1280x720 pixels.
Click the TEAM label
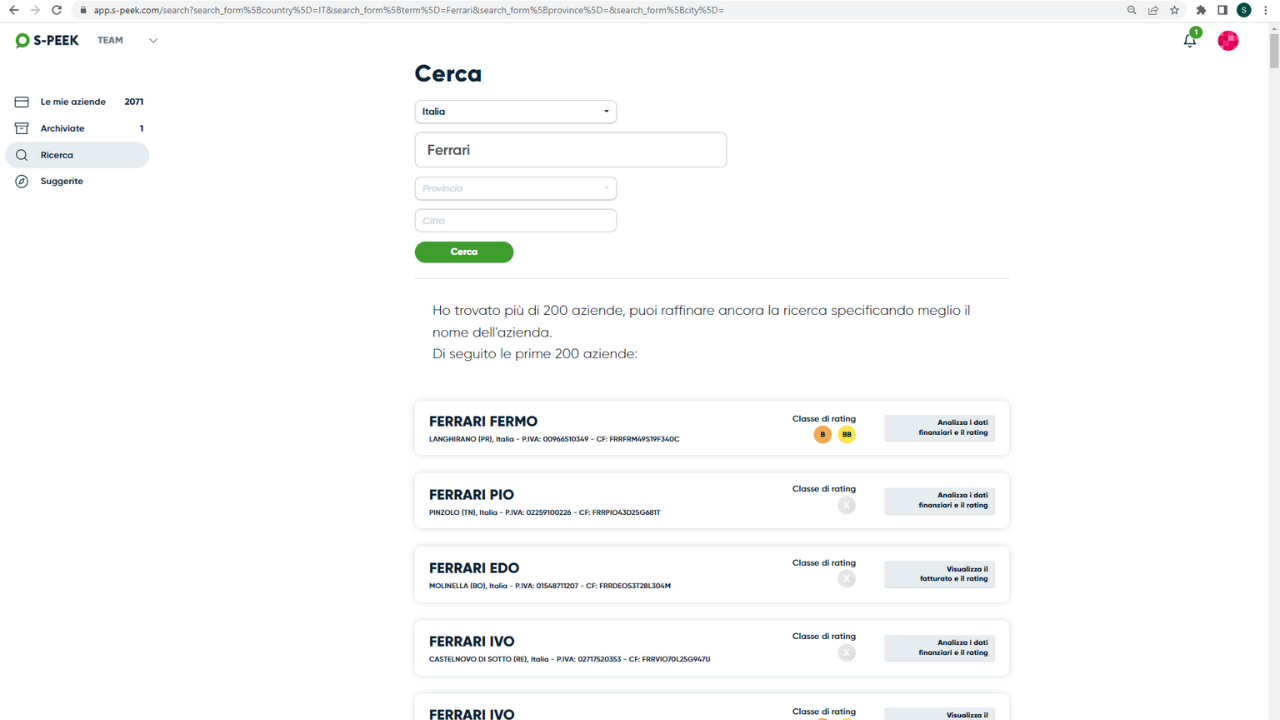click(x=110, y=41)
